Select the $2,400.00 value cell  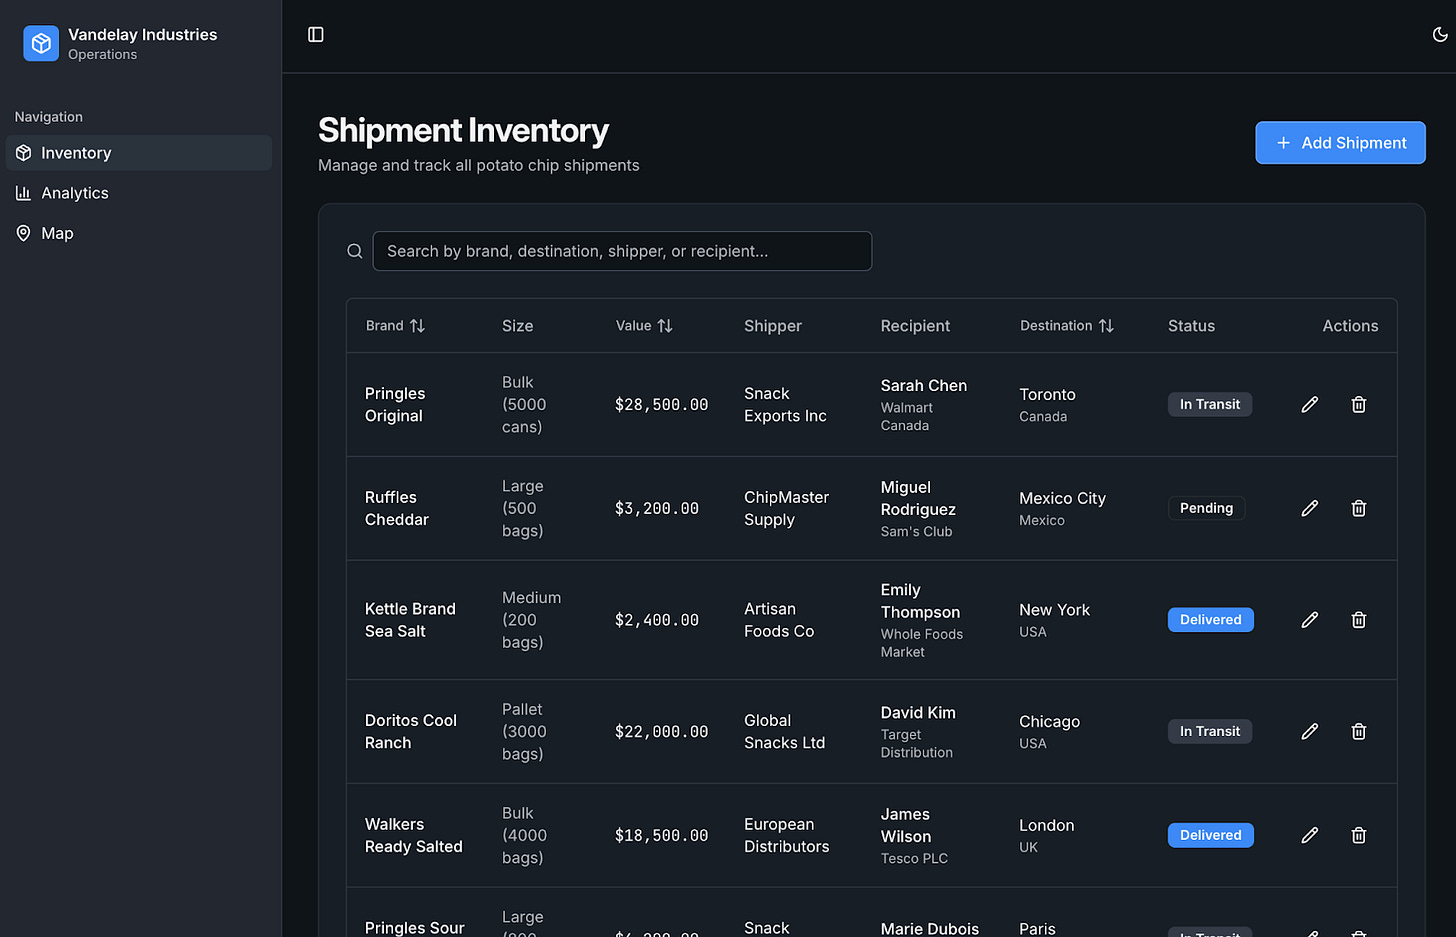point(657,620)
